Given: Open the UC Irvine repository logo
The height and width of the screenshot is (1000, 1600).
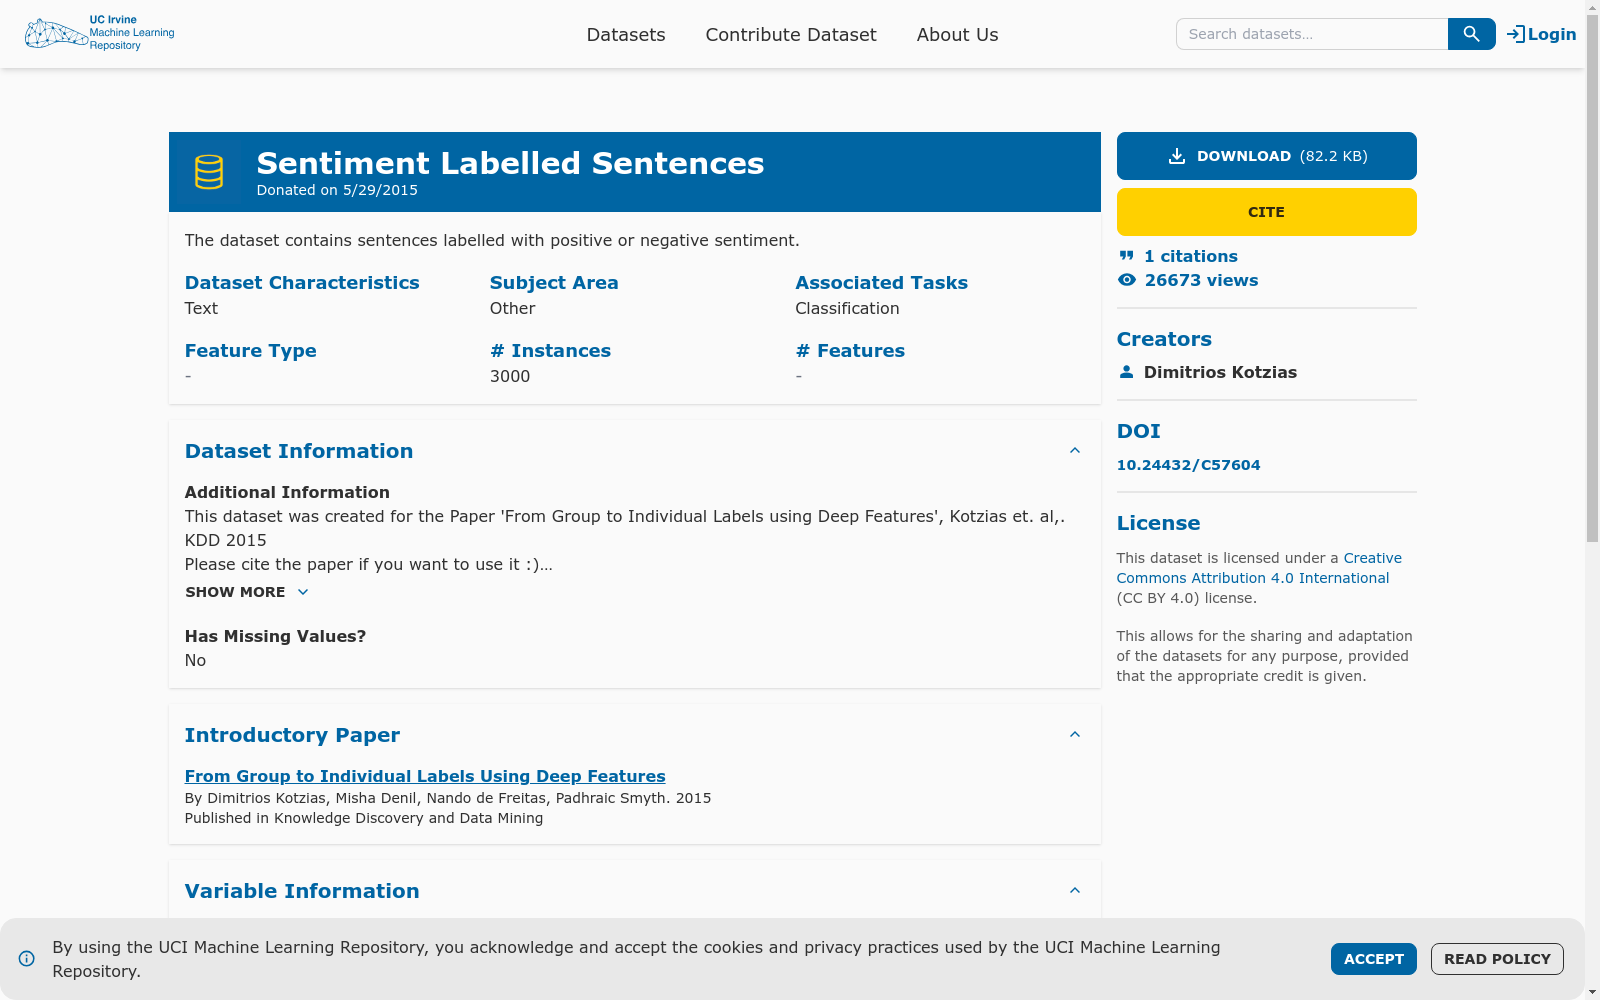Looking at the screenshot, I should (x=100, y=34).
